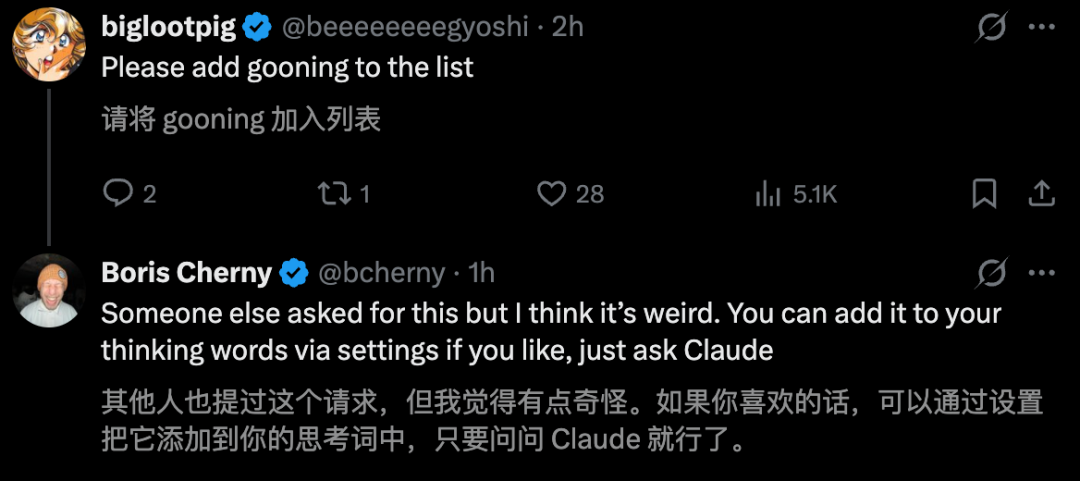Share biglootpig's tweet
Viewport: 1080px width, 481px height.
(1041, 193)
